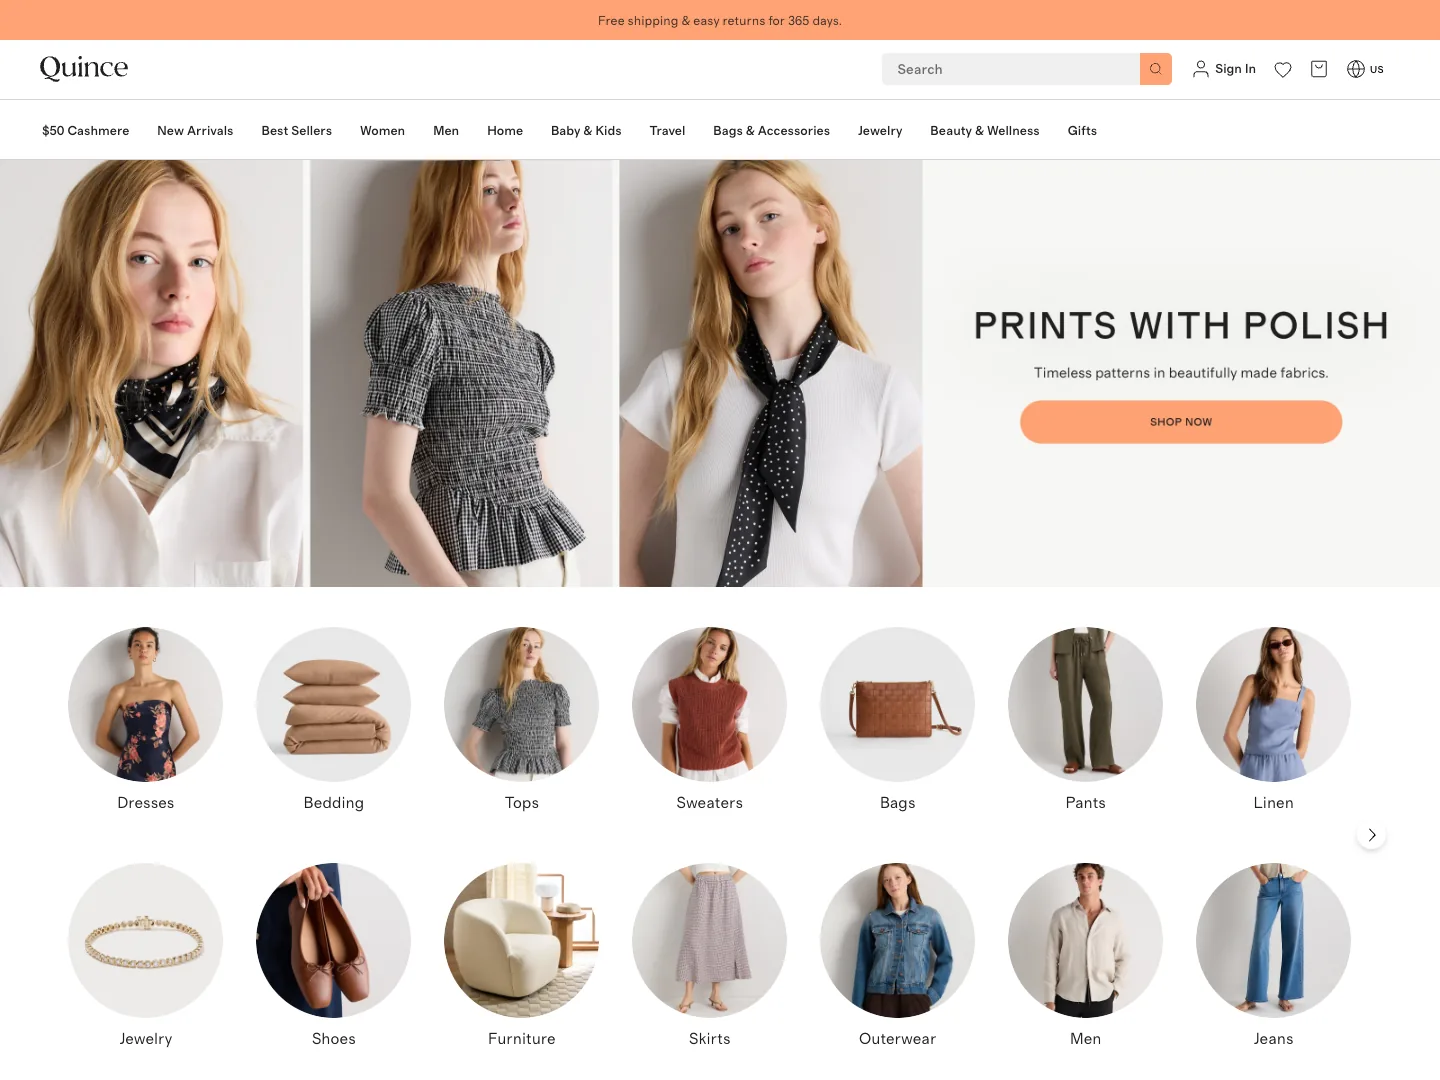Open the Beauty & Wellness menu

[985, 131]
